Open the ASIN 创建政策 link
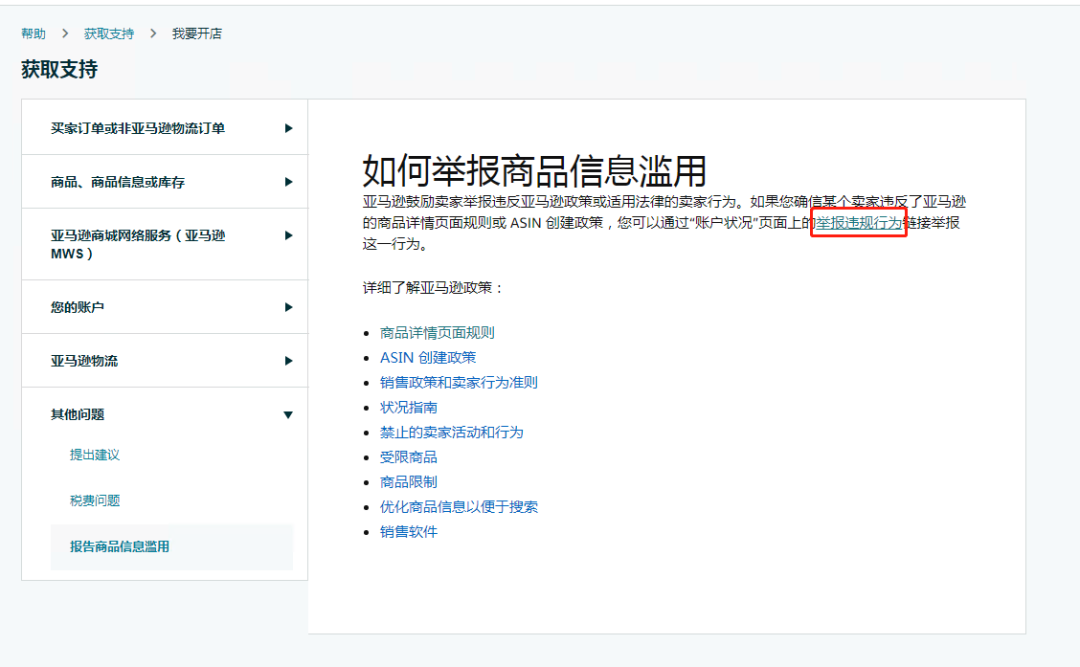 coord(427,357)
